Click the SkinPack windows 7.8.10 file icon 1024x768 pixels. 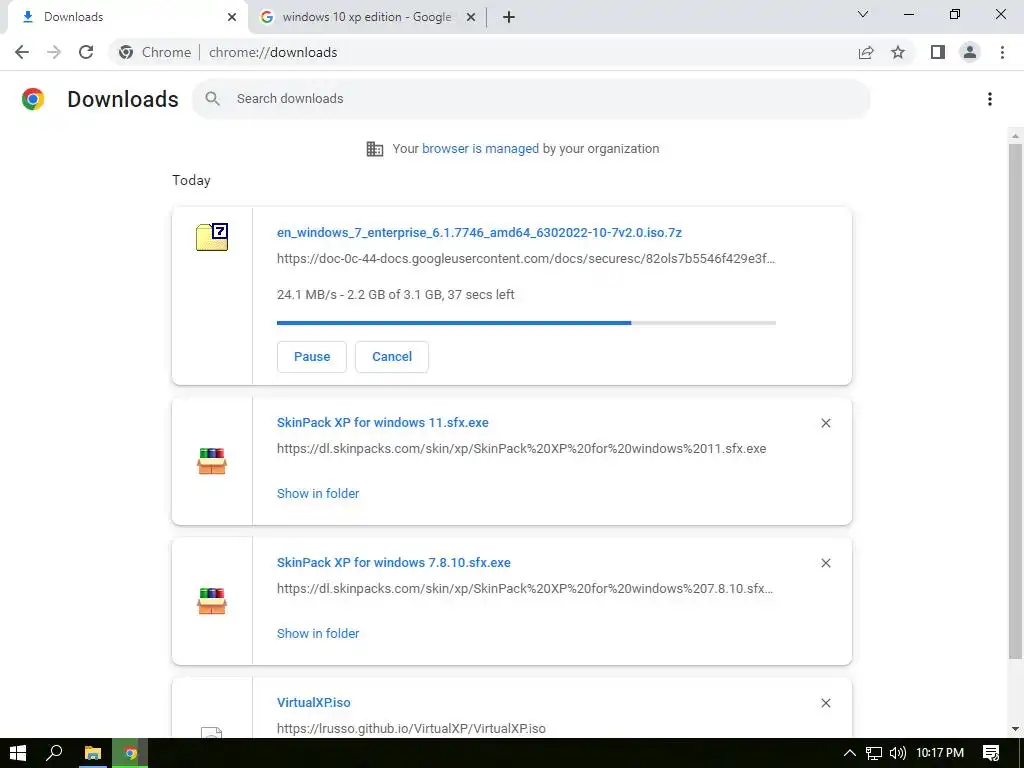[x=212, y=601]
